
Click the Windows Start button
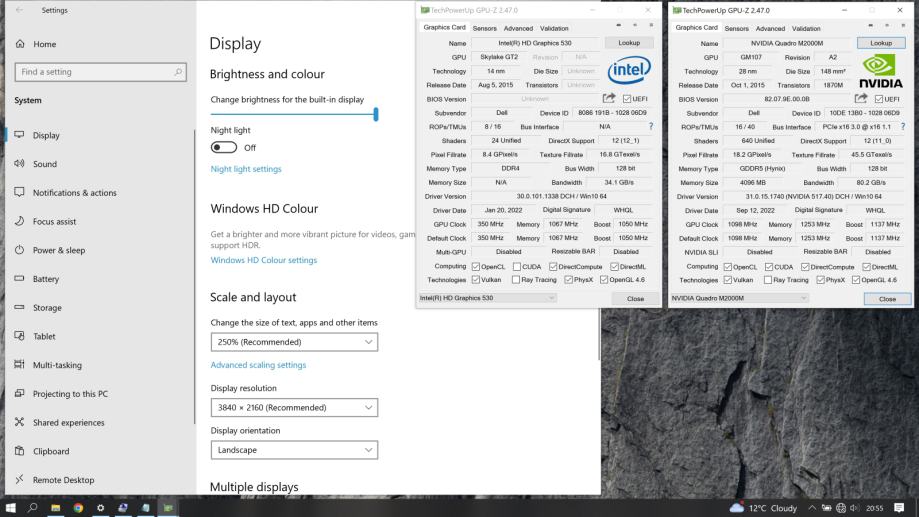pyautogui.click(x=11, y=508)
